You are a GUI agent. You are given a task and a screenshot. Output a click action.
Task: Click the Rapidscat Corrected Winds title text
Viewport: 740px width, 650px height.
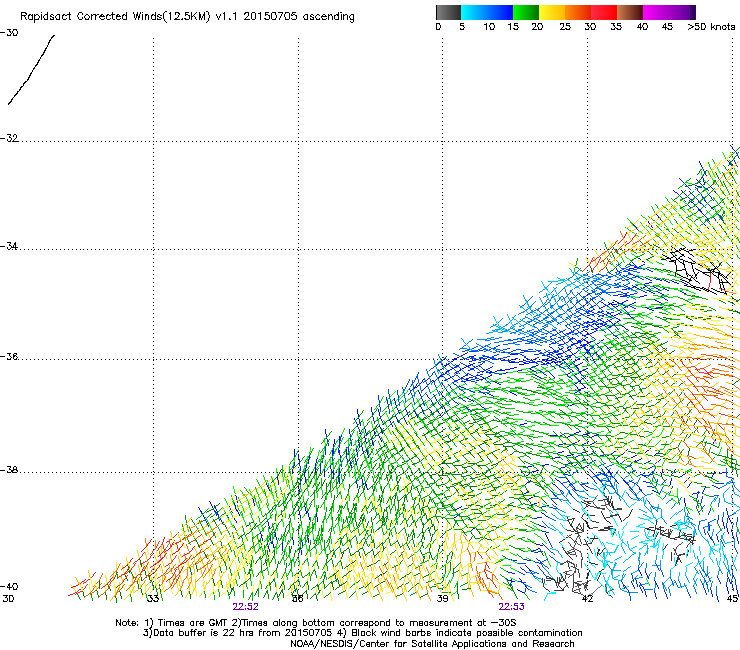click(187, 17)
